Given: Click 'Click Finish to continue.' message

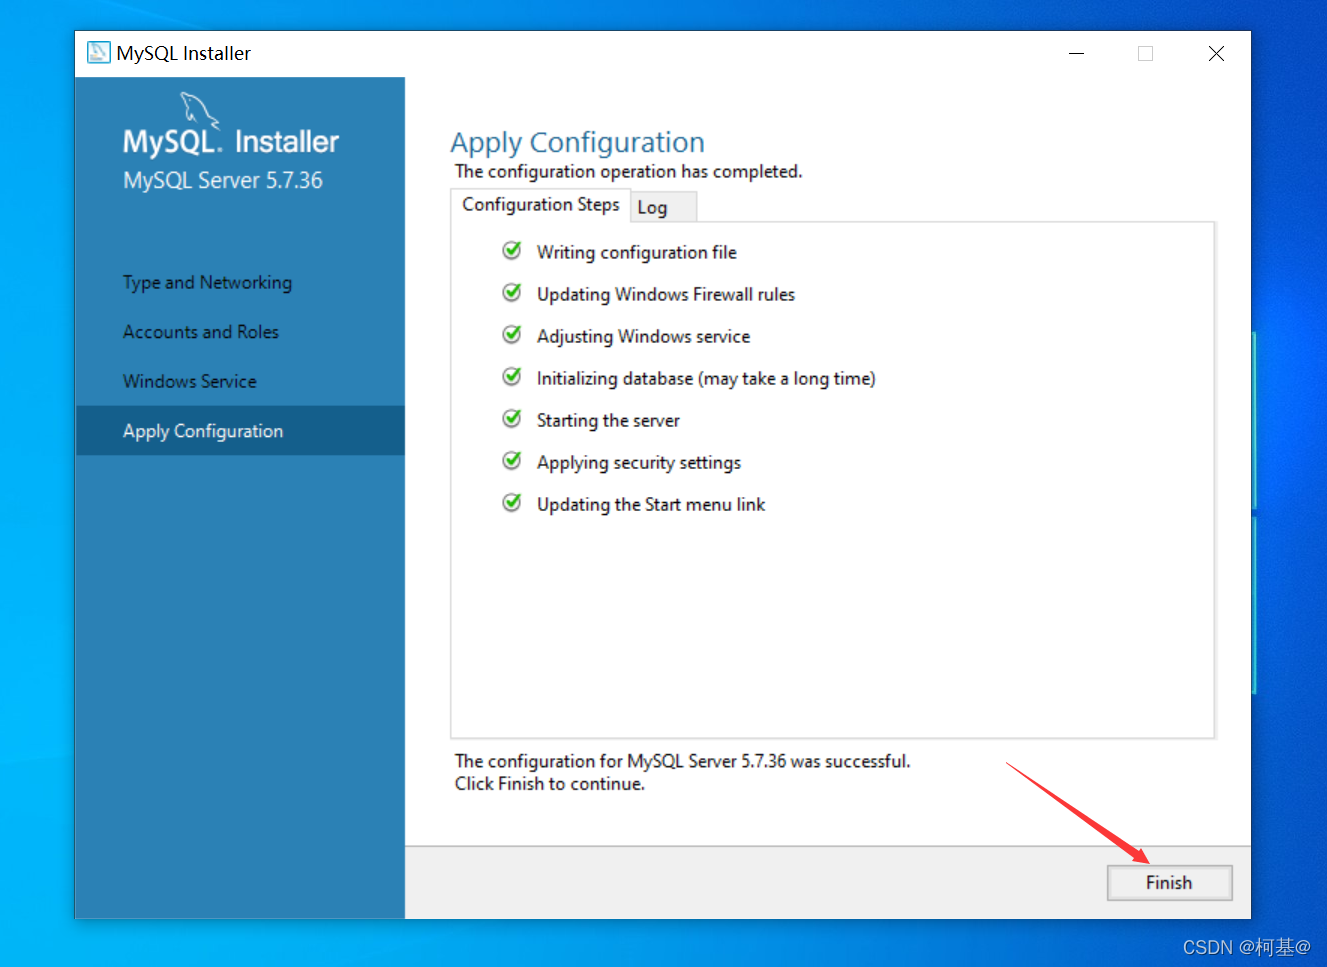Looking at the screenshot, I should click(x=549, y=784).
